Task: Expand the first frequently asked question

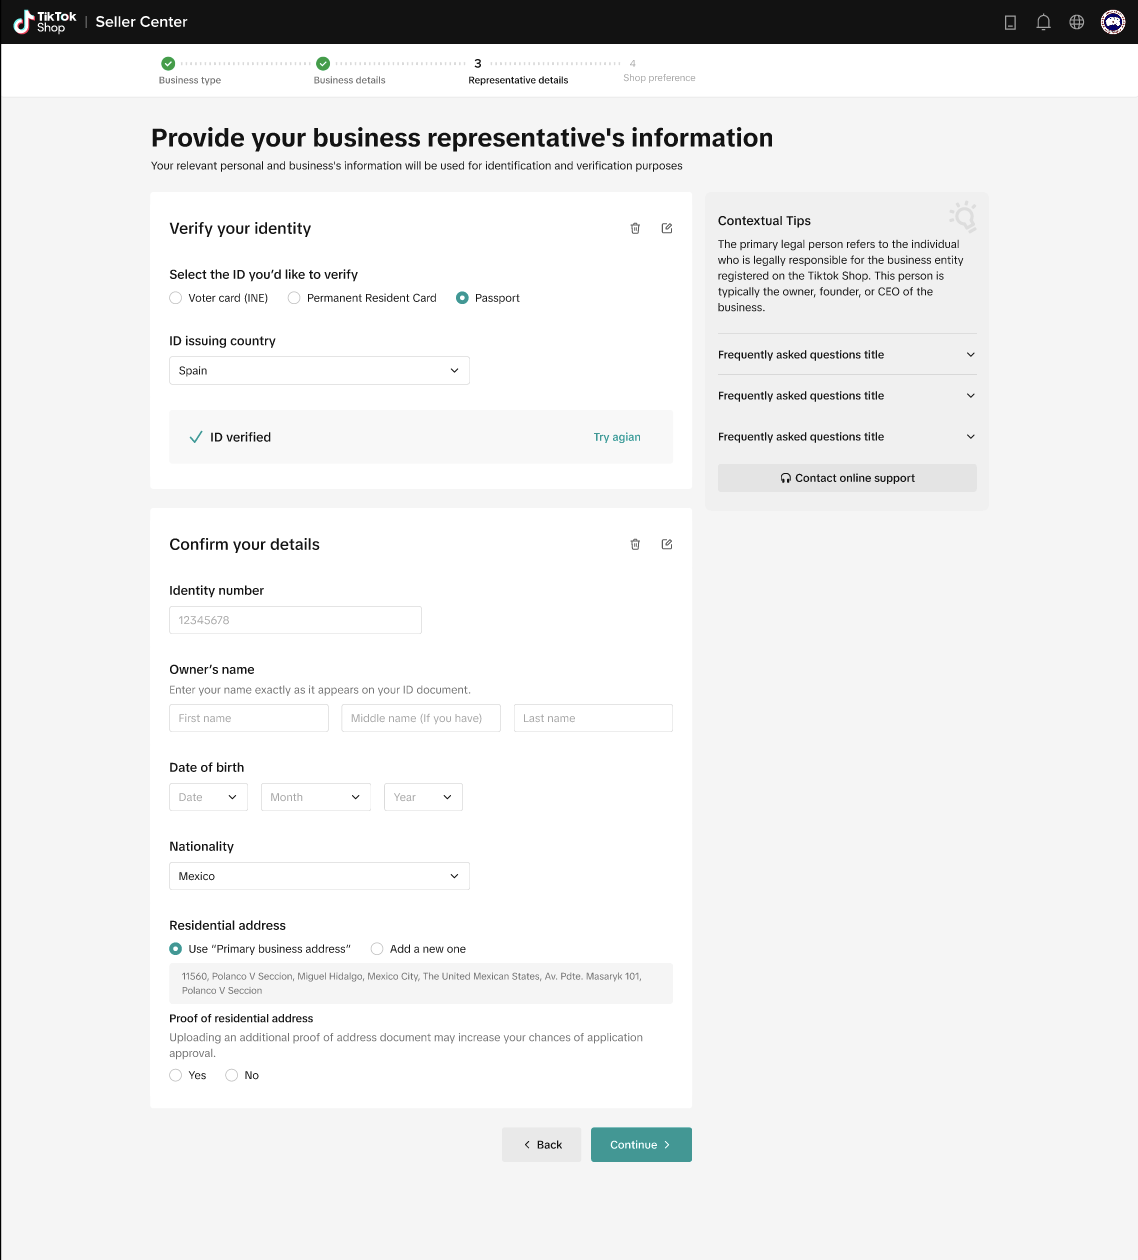Action: click(847, 355)
